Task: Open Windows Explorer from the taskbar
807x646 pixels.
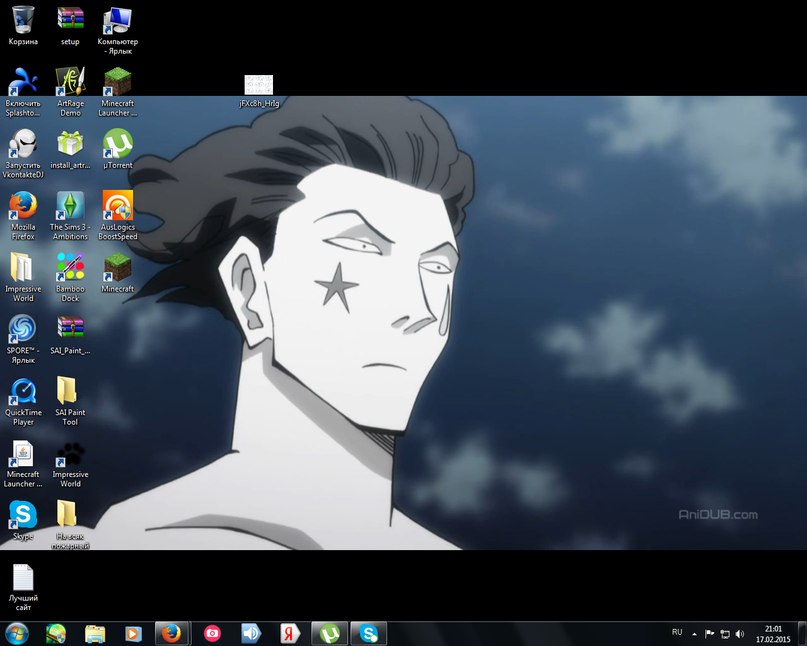Action: (x=95, y=634)
